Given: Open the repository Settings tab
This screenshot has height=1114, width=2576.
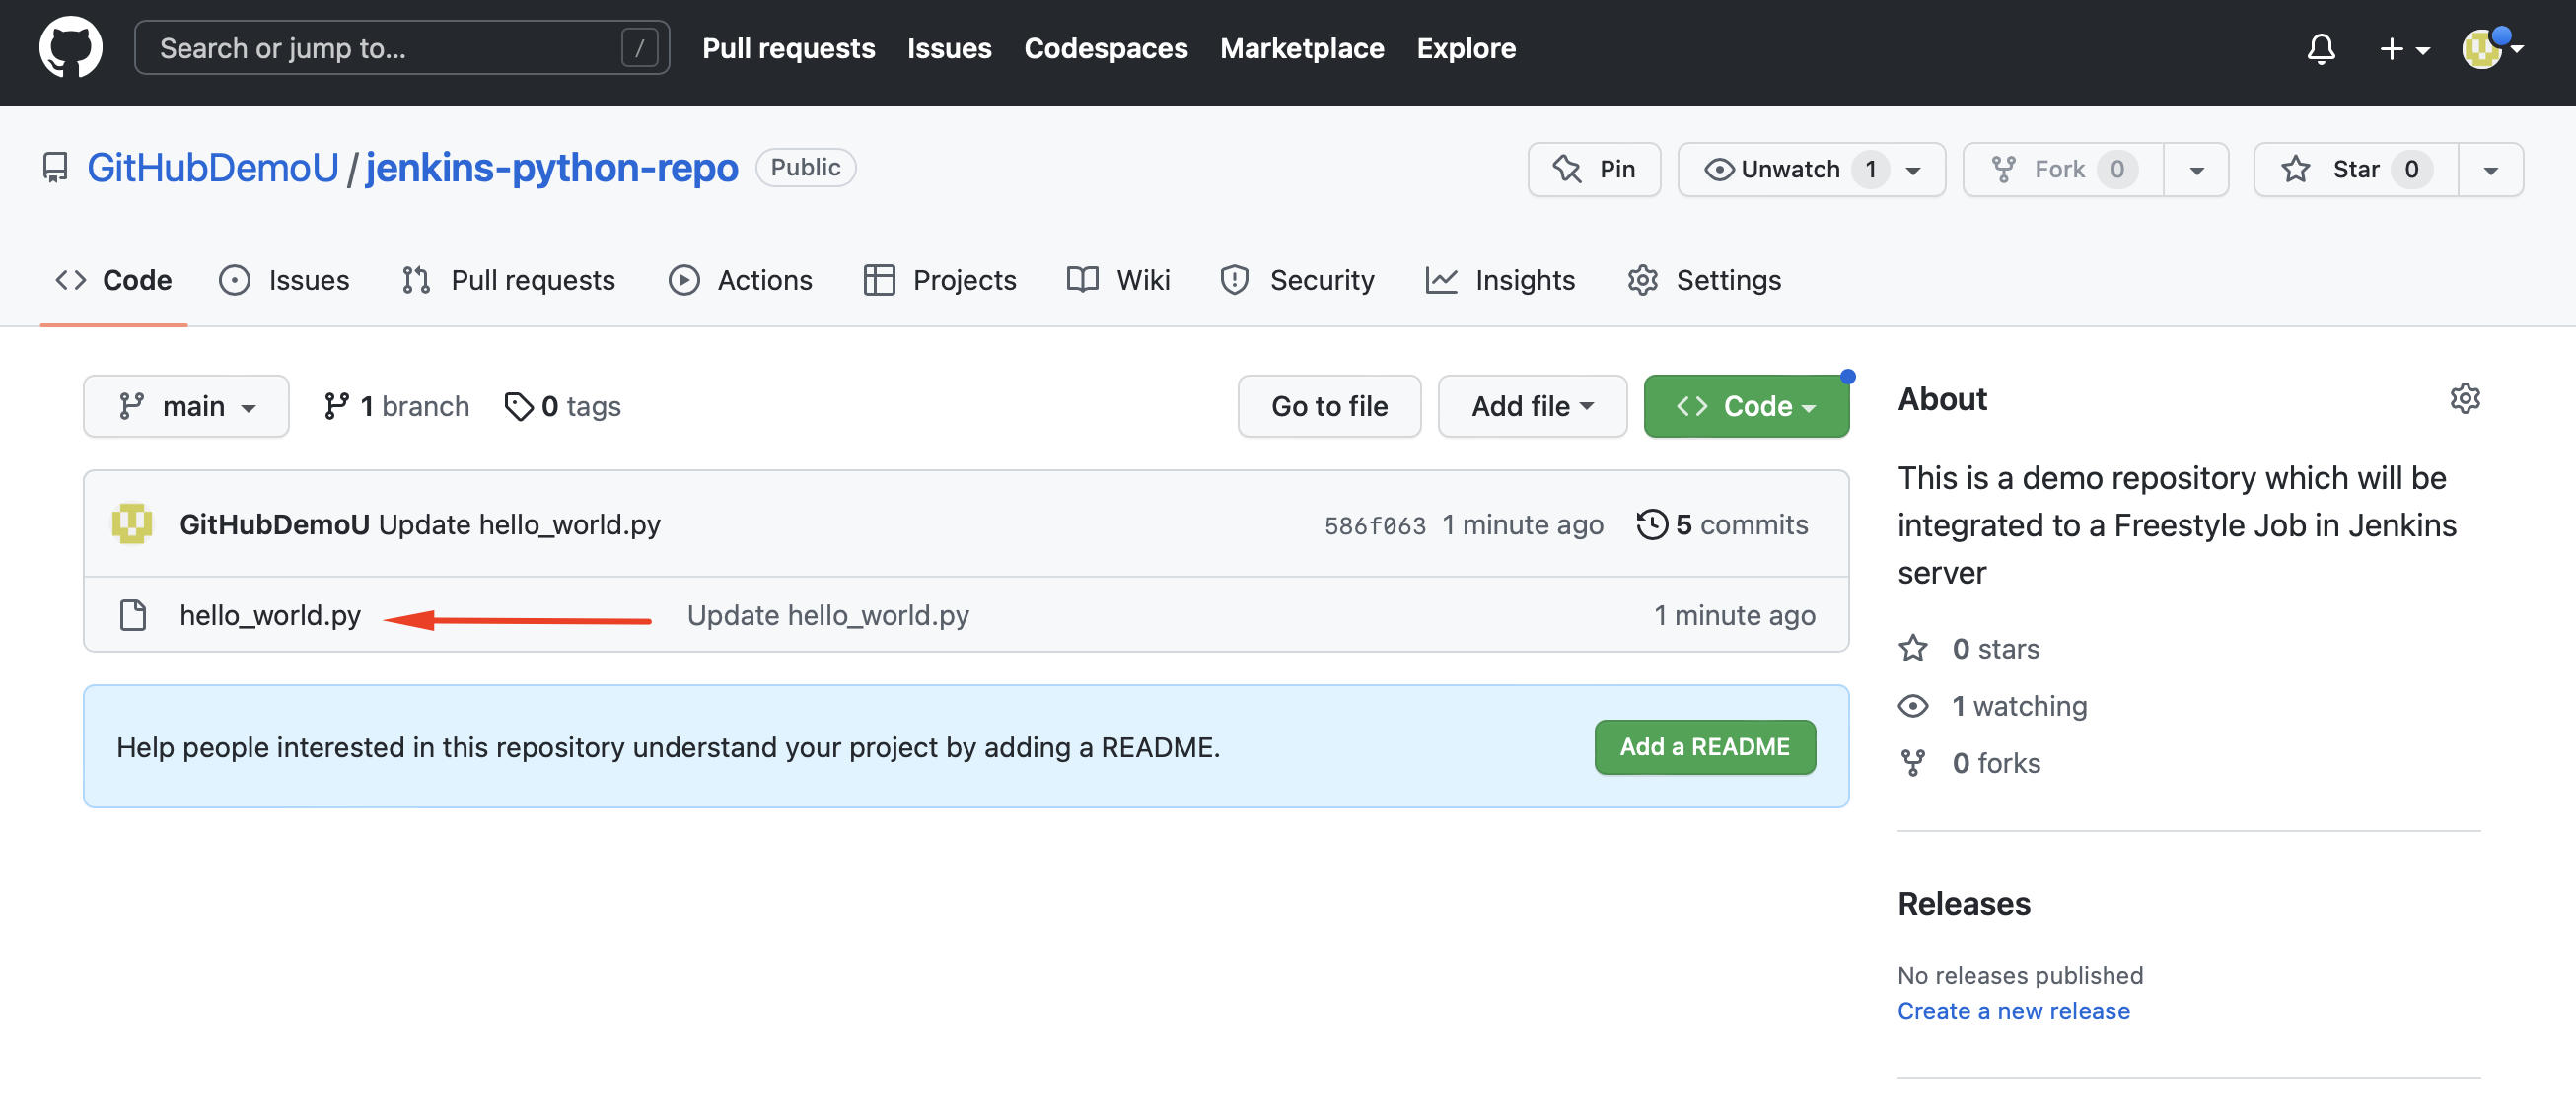Looking at the screenshot, I should (x=1704, y=280).
